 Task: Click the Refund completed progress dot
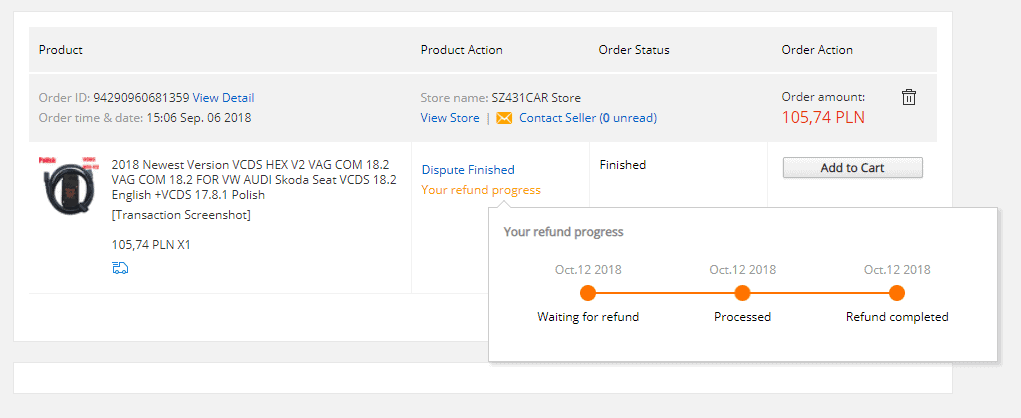pyautogui.click(x=897, y=293)
